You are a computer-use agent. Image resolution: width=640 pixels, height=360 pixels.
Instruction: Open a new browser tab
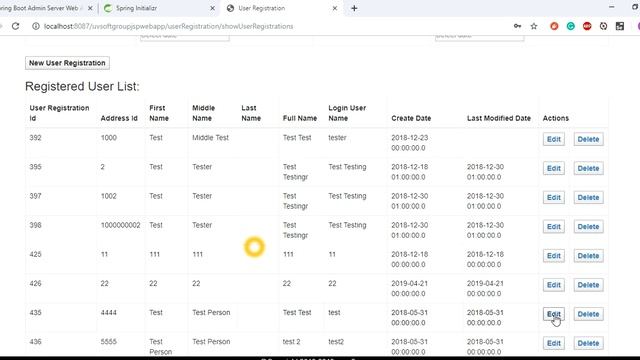(354, 8)
